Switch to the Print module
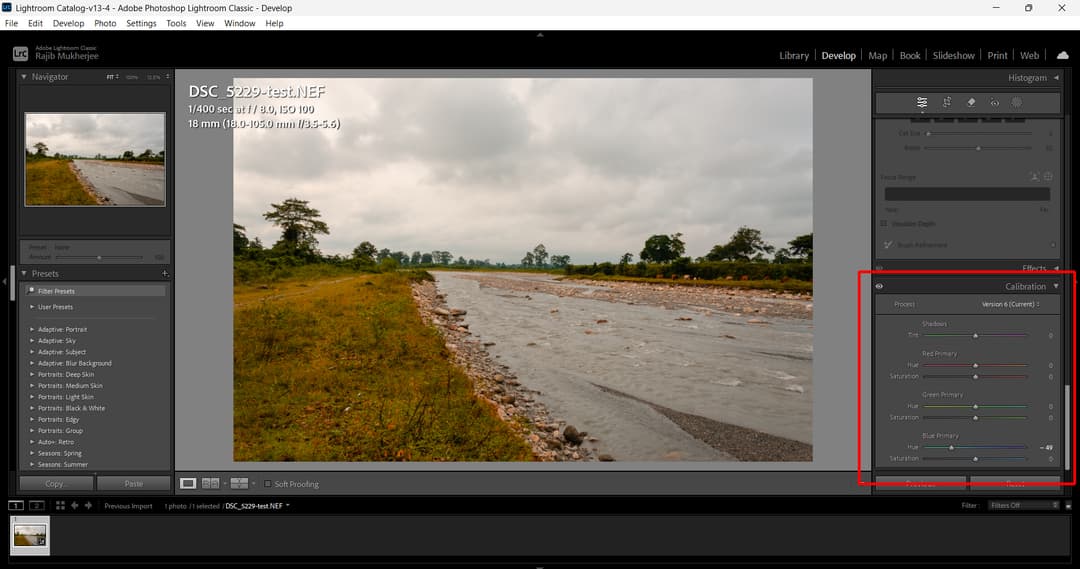The image size is (1080, 569). [x=997, y=55]
